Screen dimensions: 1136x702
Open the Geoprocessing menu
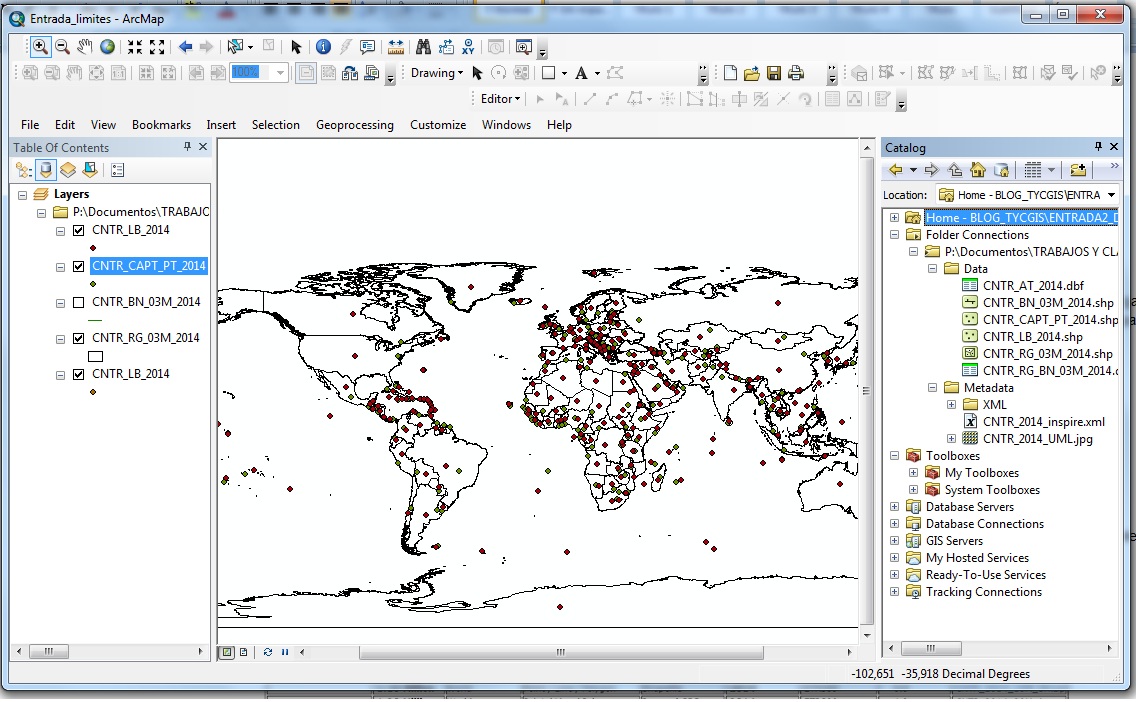(x=355, y=125)
